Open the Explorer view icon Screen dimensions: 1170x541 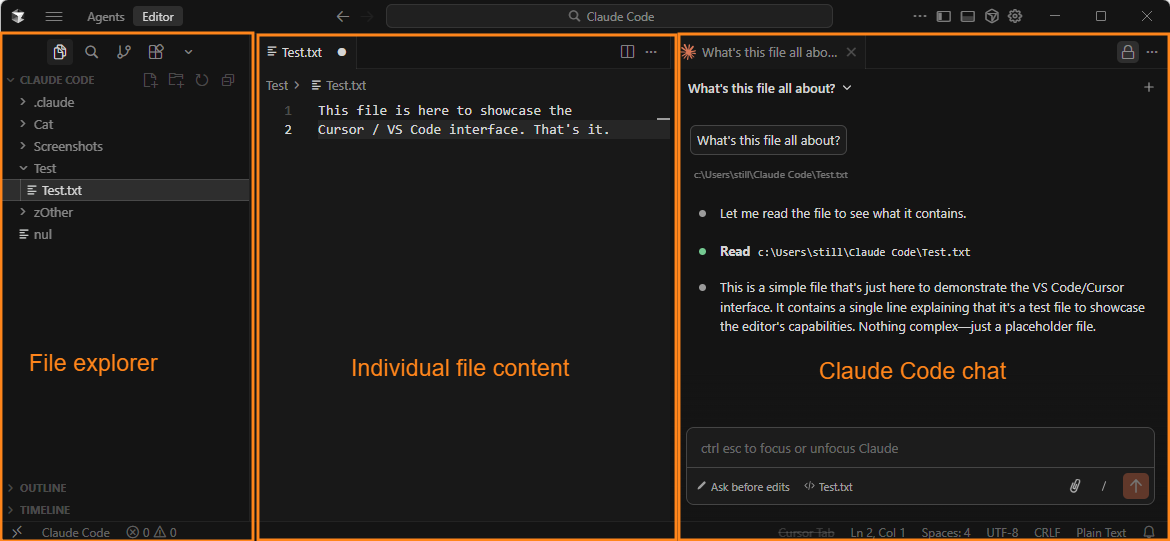pos(60,52)
